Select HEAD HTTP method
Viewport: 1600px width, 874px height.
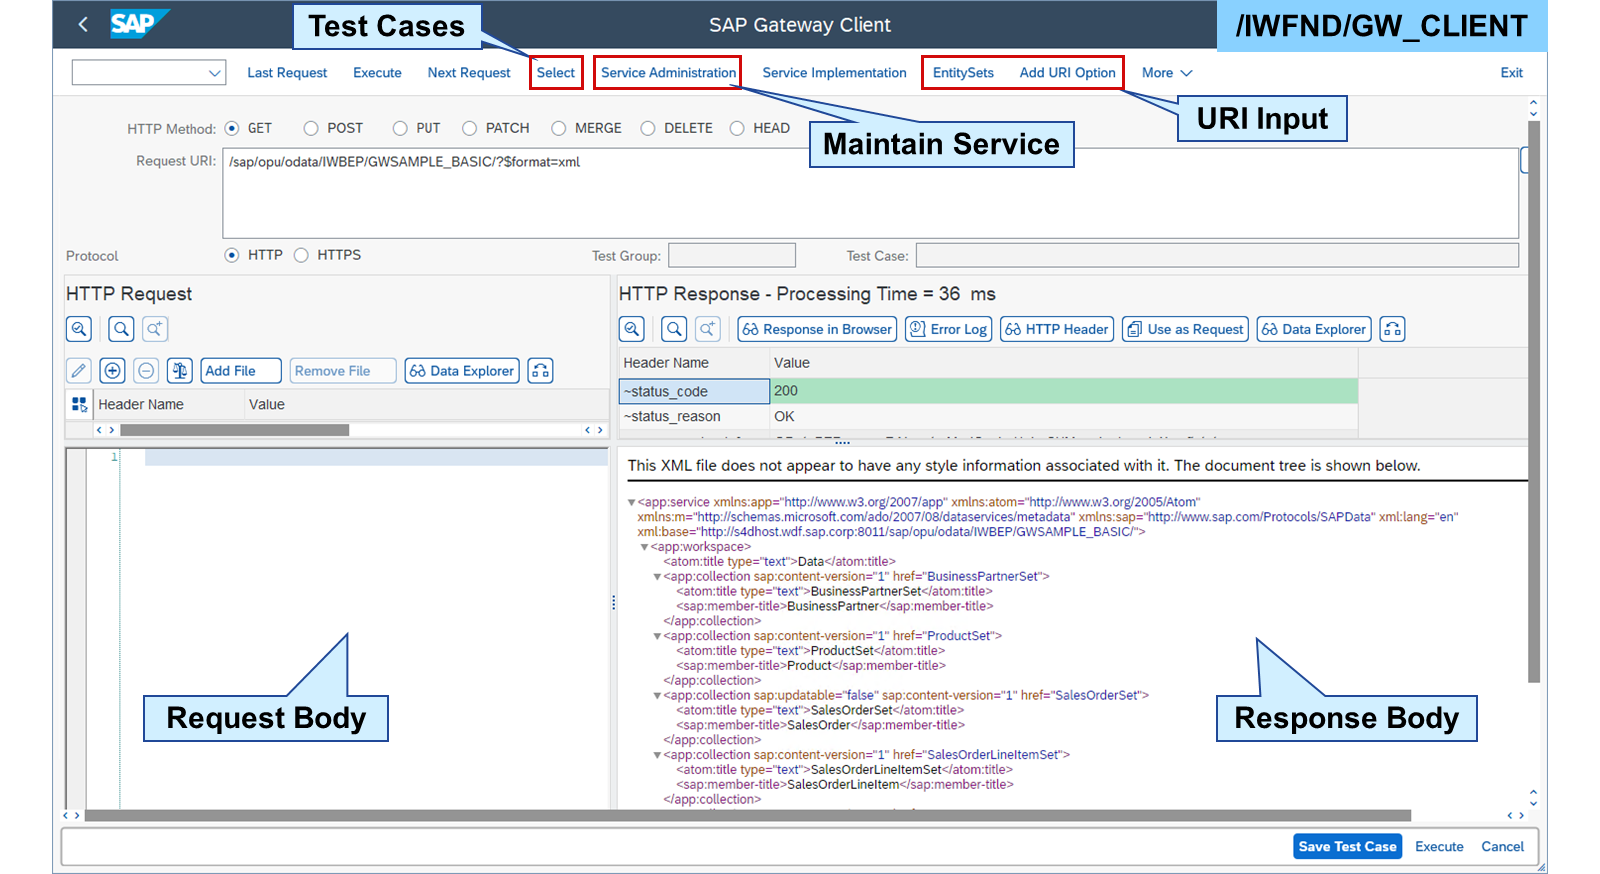tap(737, 128)
